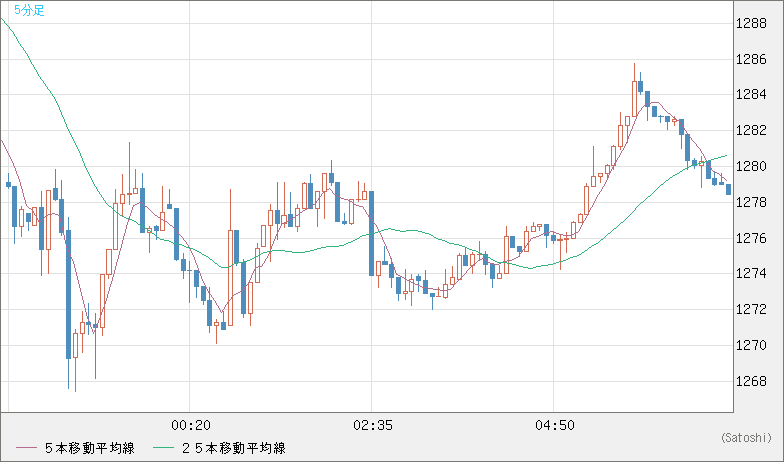
Task: Select the 1272 price axis label
Action: pos(751,309)
